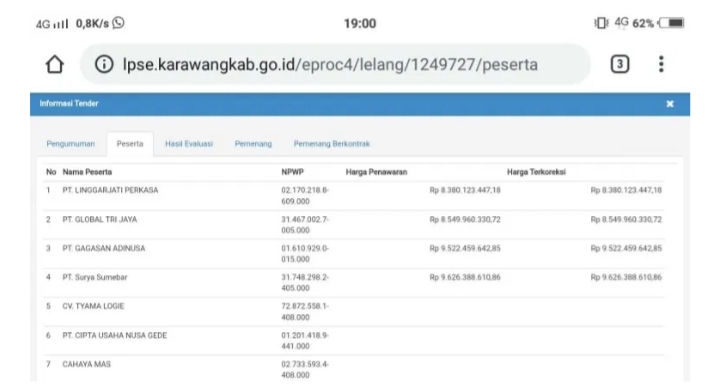This screenshot has height=386, width=718.
Task: Tap the vibrate mode status icon
Action: pyautogui.click(x=601, y=23)
